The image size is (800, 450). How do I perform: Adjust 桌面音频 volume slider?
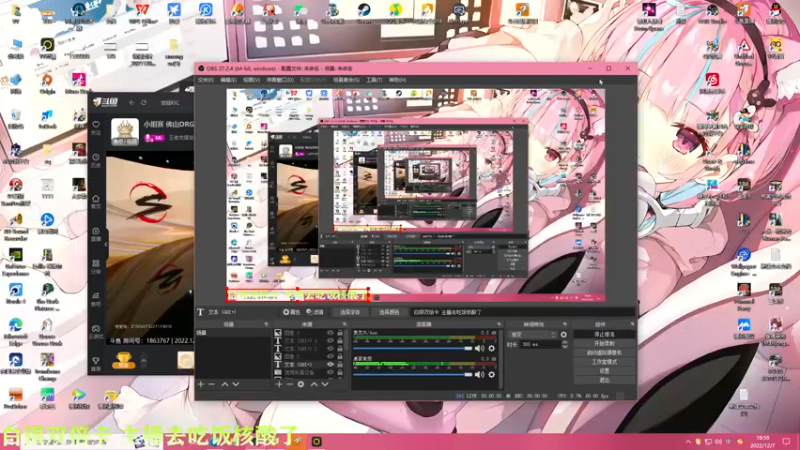[413, 374]
